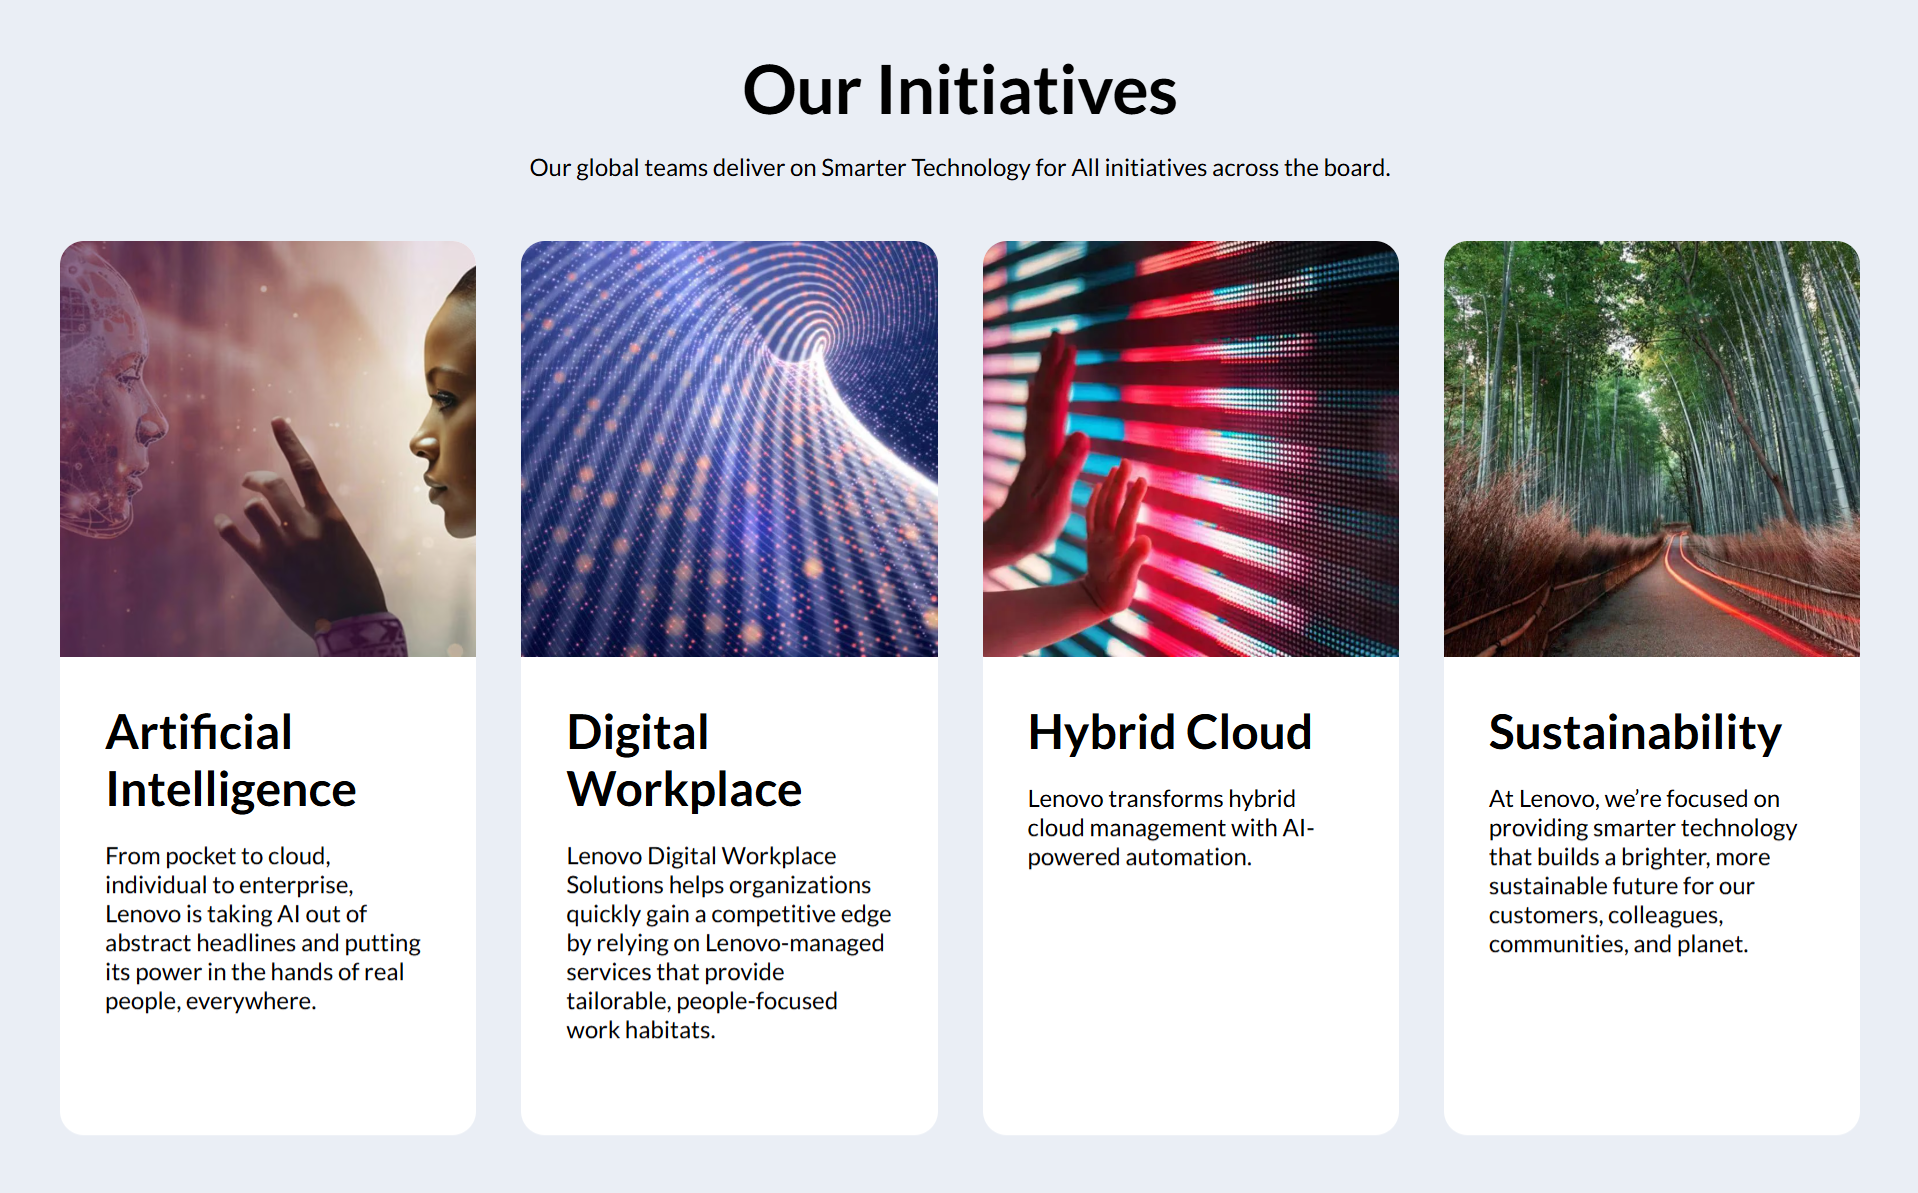1918x1193 pixels.
Task: Select the Hybrid Cloud LED wall image
Action: pyautogui.click(x=1190, y=448)
